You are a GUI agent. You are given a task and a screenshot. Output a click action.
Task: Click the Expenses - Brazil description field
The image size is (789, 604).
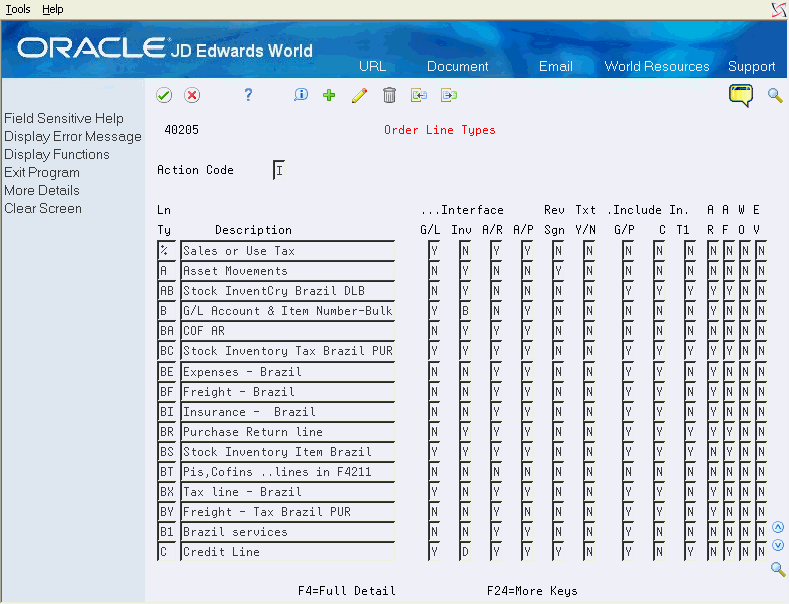pyautogui.click(x=288, y=371)
